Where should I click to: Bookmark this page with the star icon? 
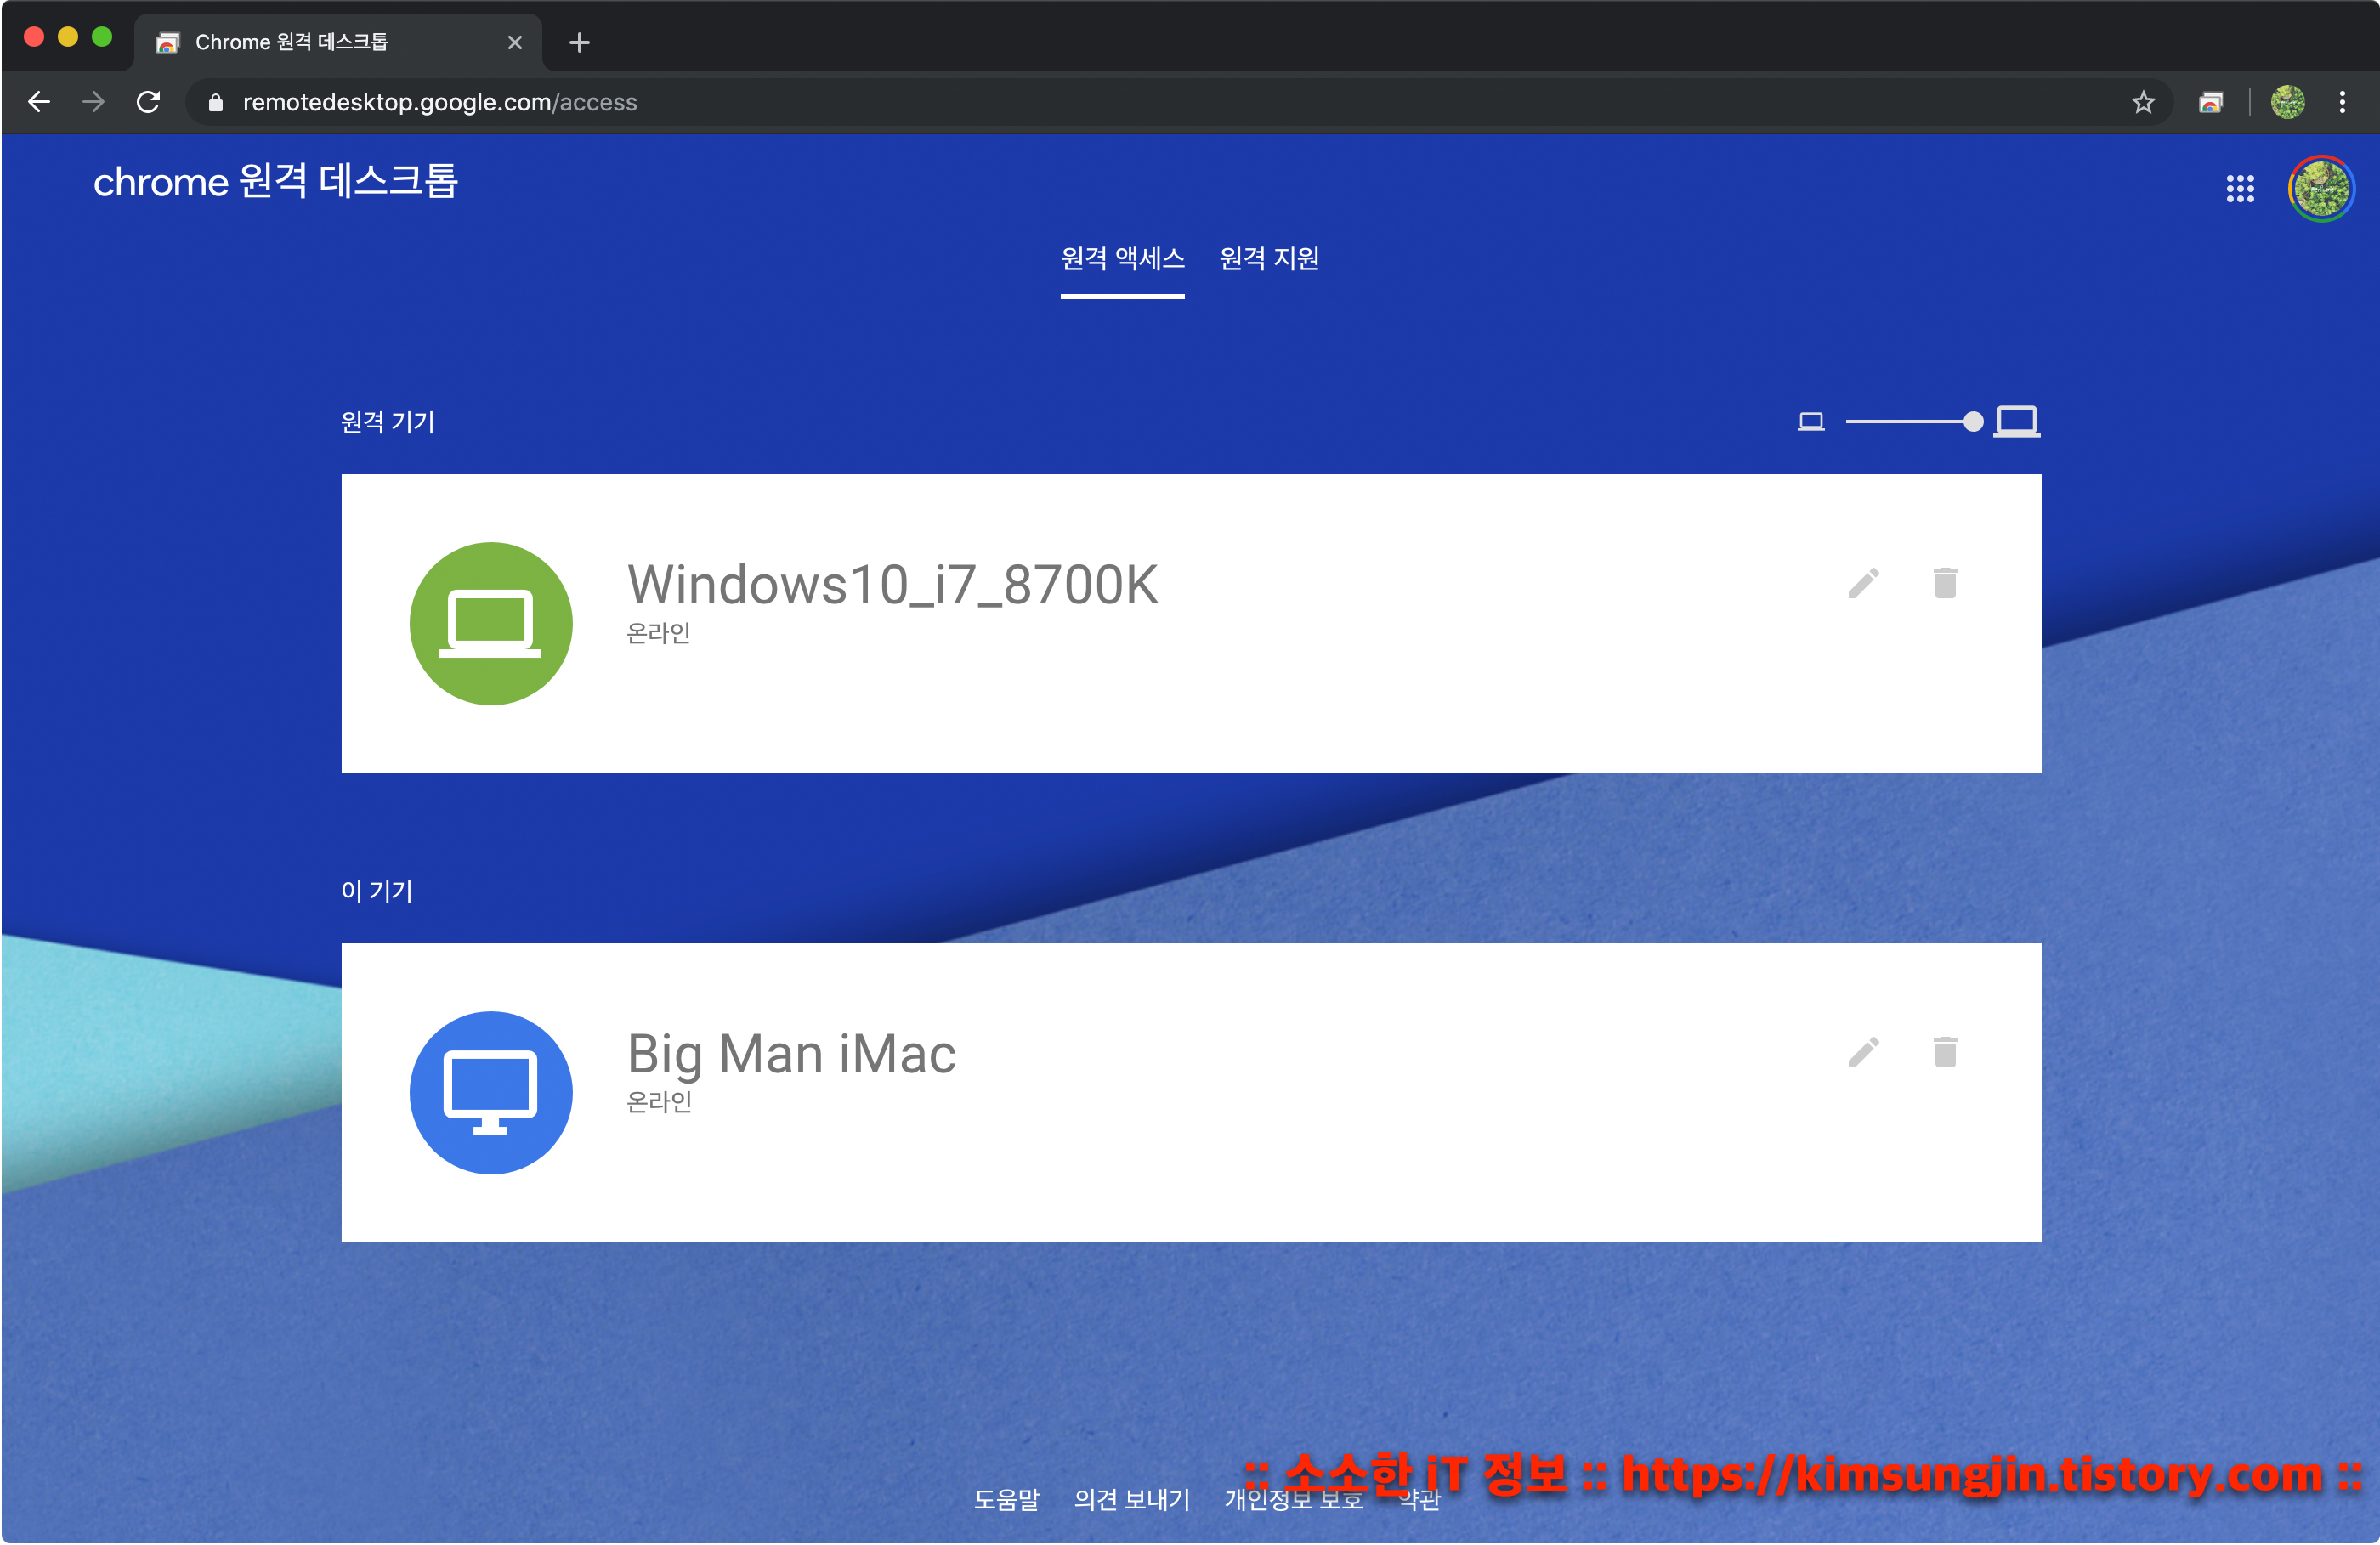click(2142, 102)
